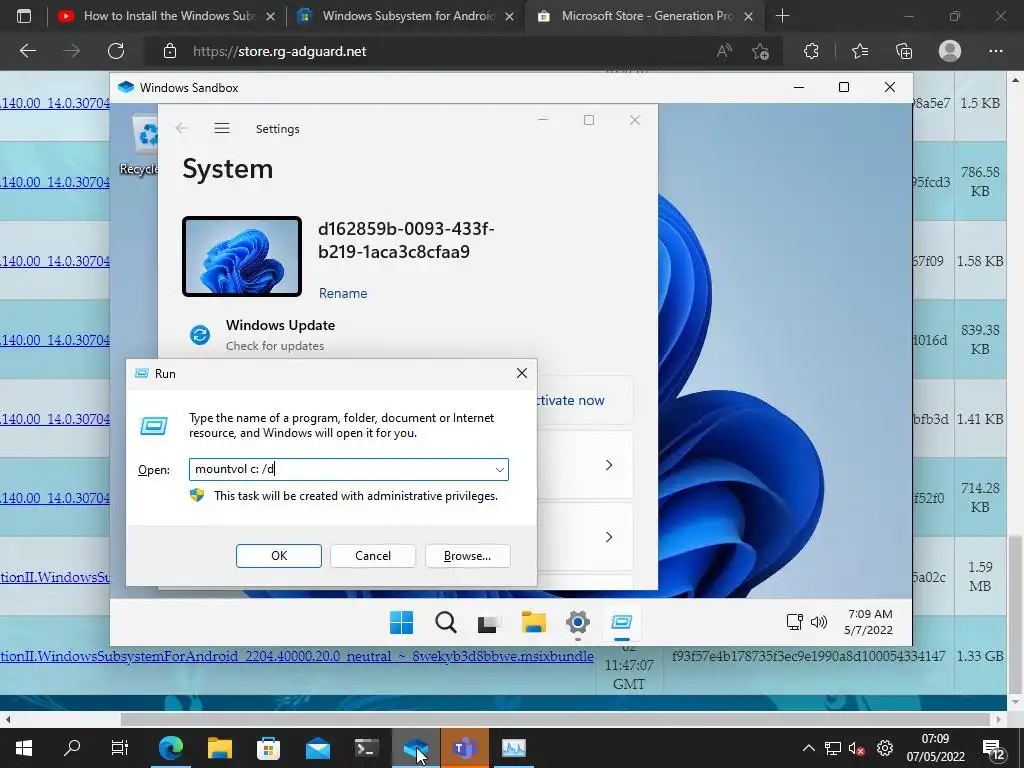Screen dimensions: 1024x768
Task: Expand the Open field history dropdown
Action: point(500,470)
